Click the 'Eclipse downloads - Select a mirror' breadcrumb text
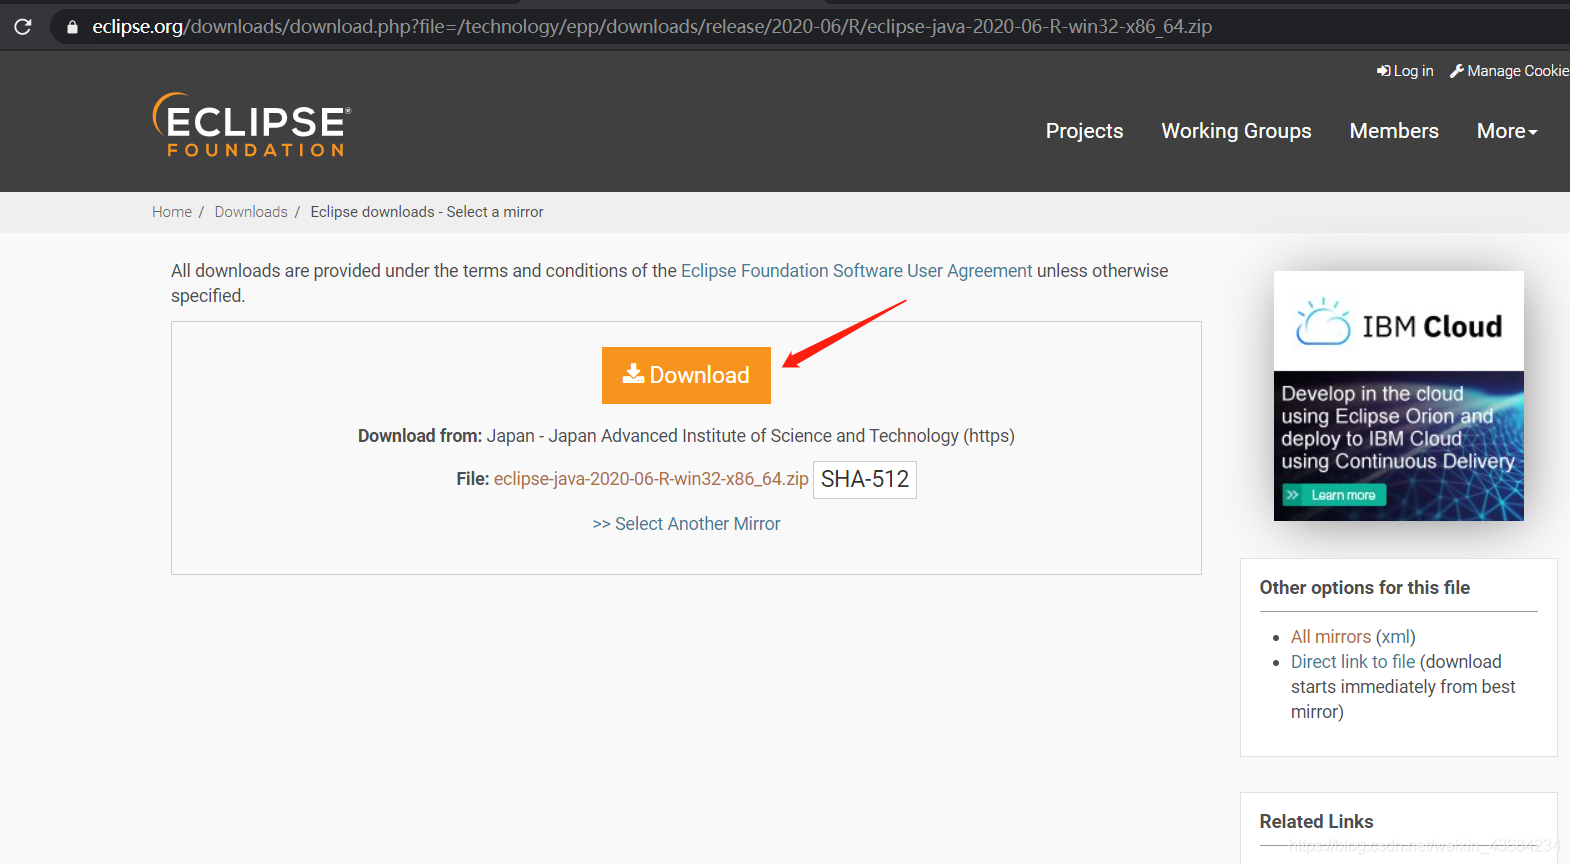This screenshot has height=864, width=1570. (427, 212)
